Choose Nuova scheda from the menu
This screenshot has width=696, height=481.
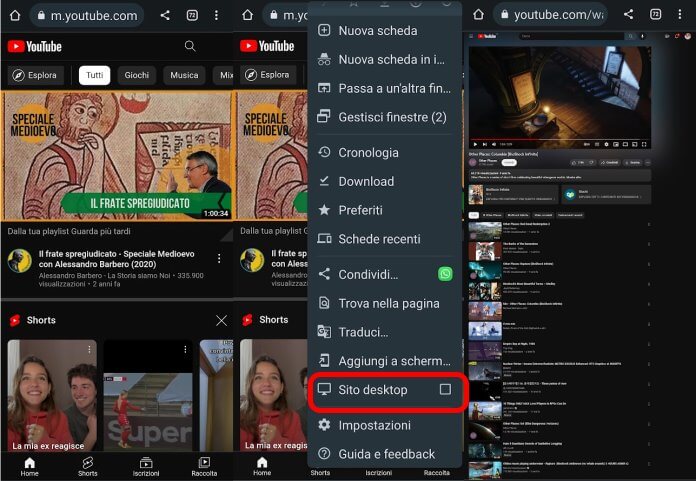(x=385, y=31)
